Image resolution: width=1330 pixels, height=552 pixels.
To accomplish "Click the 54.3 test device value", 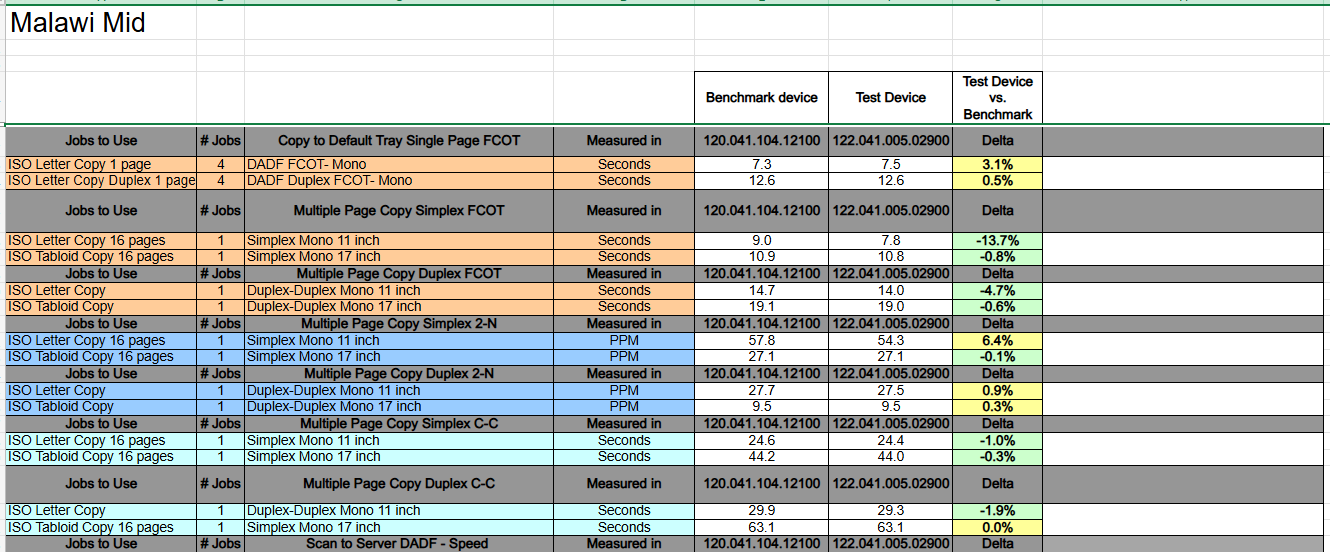I will pyautogui.click(x=890, y=341).
